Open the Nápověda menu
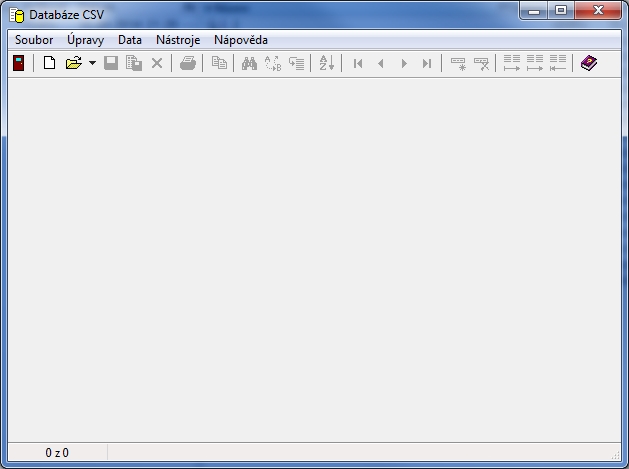Image resolution: width=629 pixels, height=469 pixels. point(241,40)
